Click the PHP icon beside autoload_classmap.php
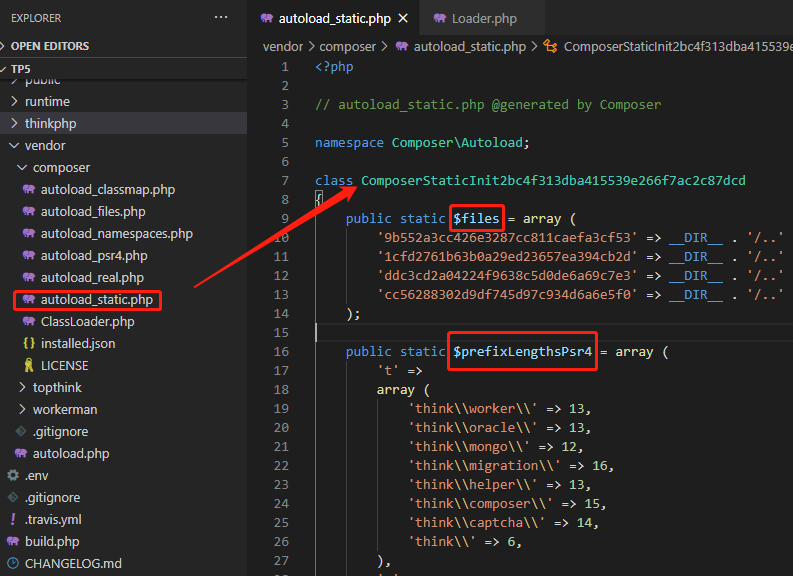Screen dimensions: 793x576 [x=29, y=189]
